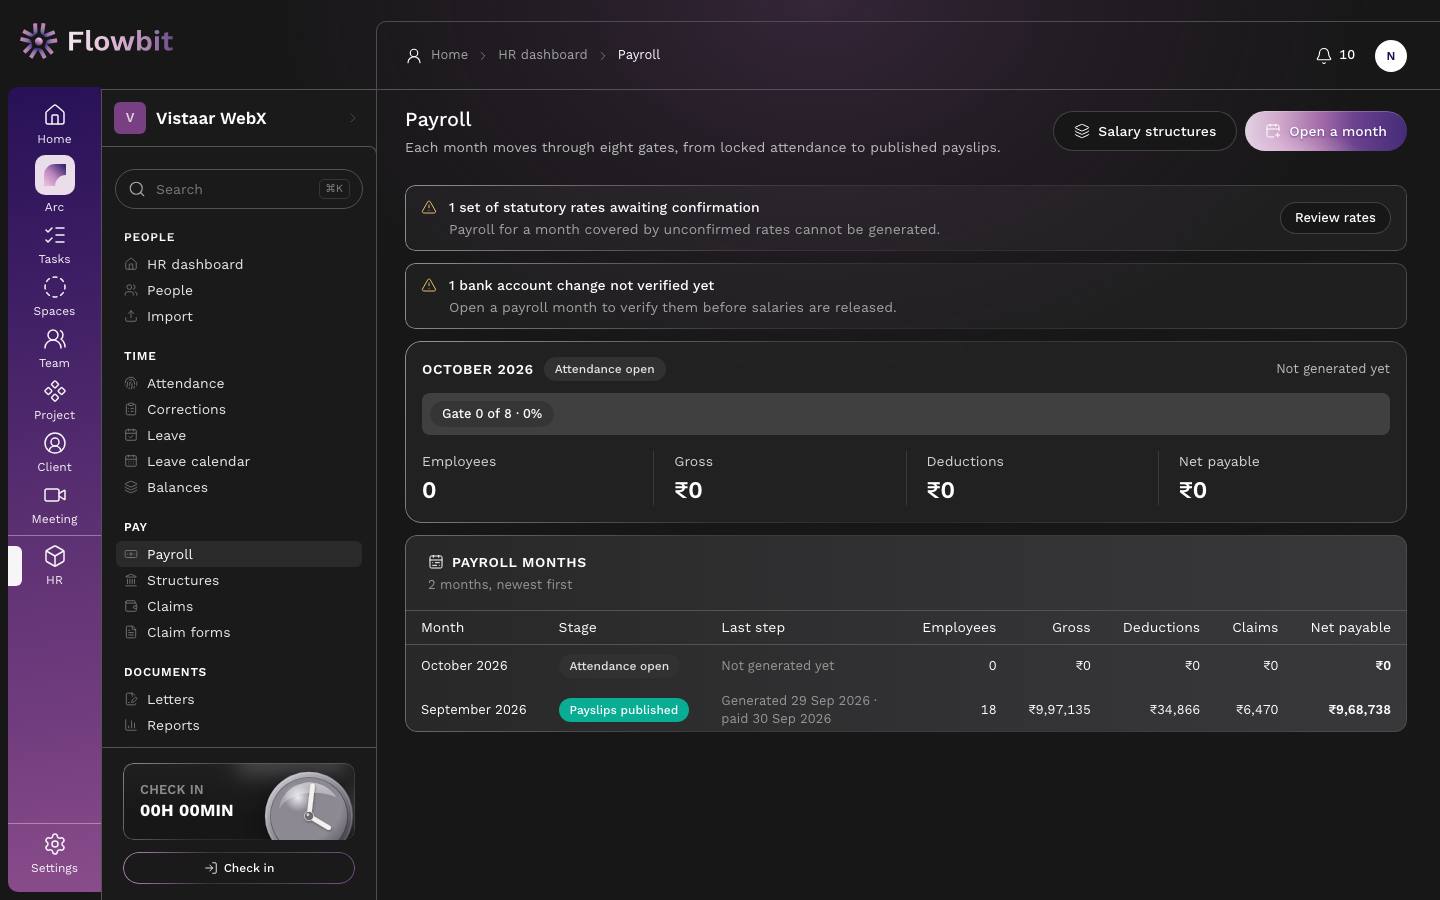Open Leave calendar in sidebar

(239, 461)
